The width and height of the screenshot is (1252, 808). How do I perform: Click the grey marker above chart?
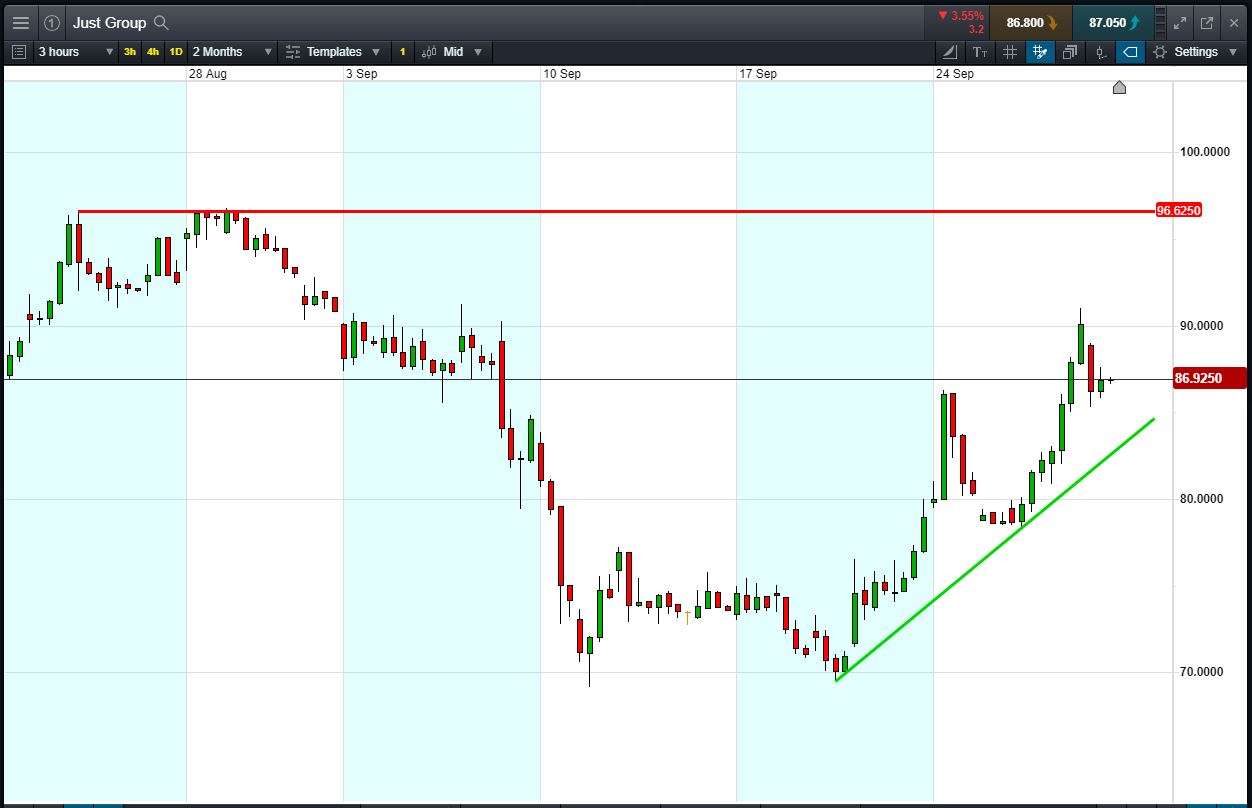[x=1119, y=88]
